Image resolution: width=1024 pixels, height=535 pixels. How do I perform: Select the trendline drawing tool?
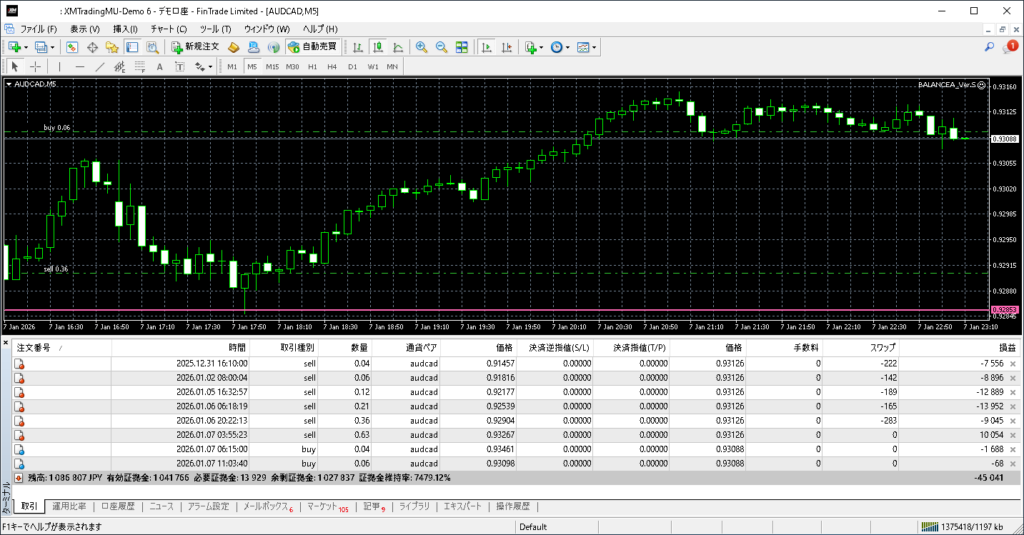(99, 67)
